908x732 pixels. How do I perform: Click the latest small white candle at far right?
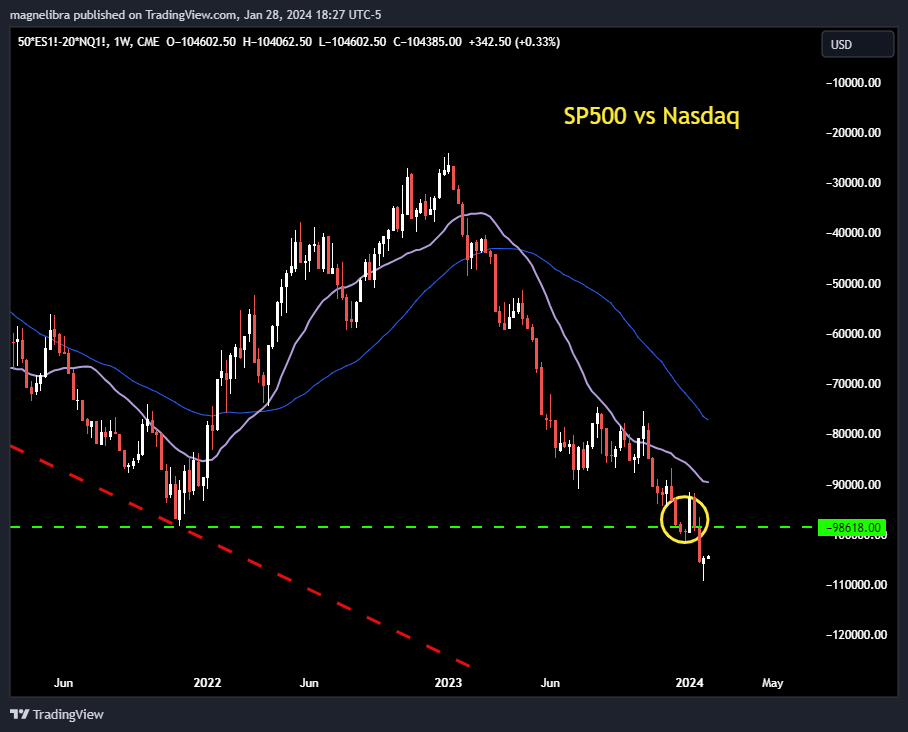709,558
